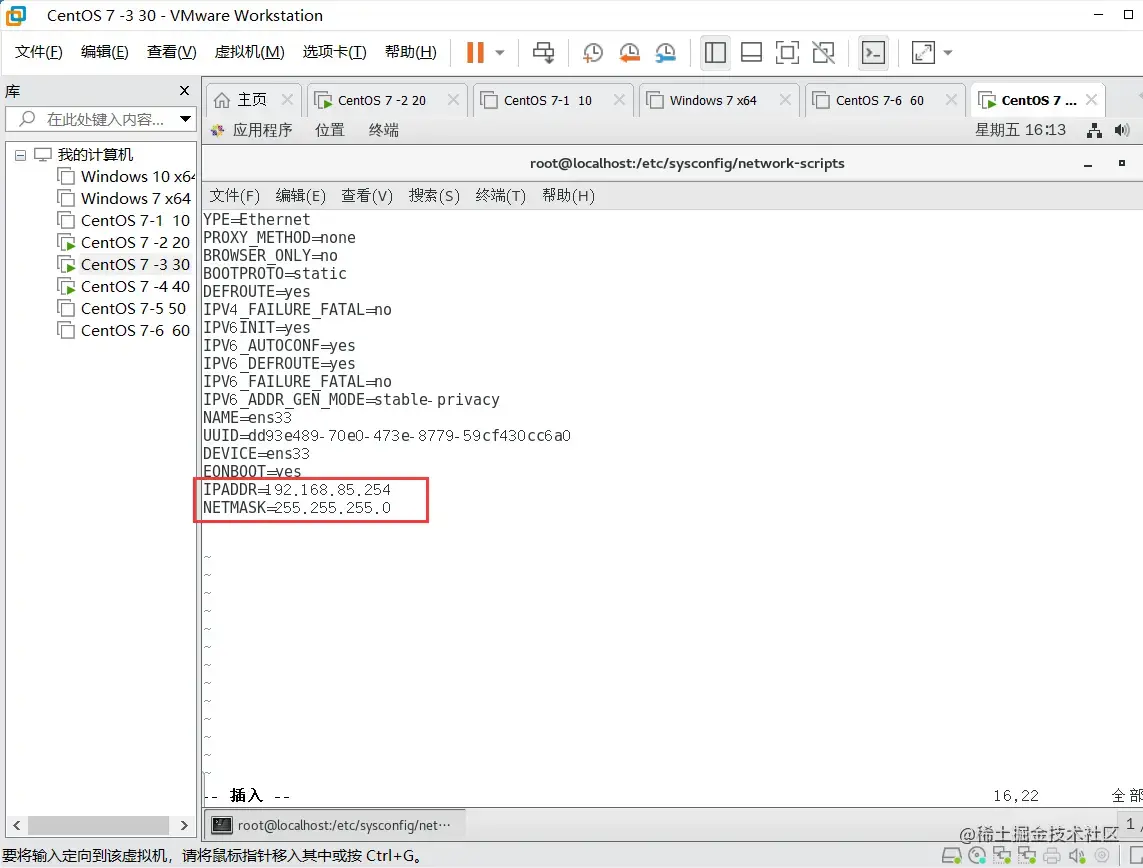Open terminal 搜索(S) menu

(434, 195)
